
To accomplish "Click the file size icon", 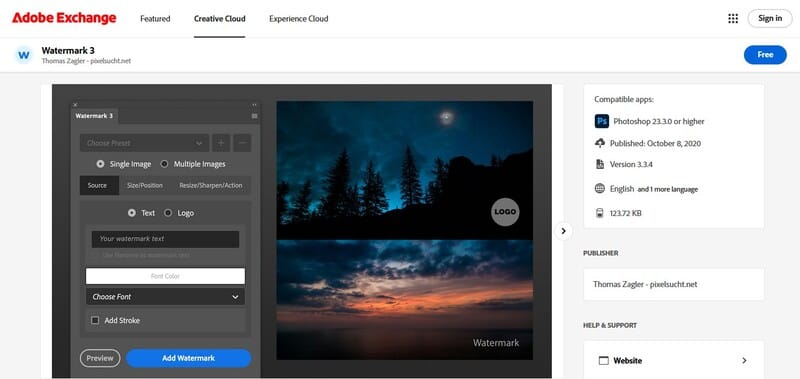I will (x=600, y=213).
